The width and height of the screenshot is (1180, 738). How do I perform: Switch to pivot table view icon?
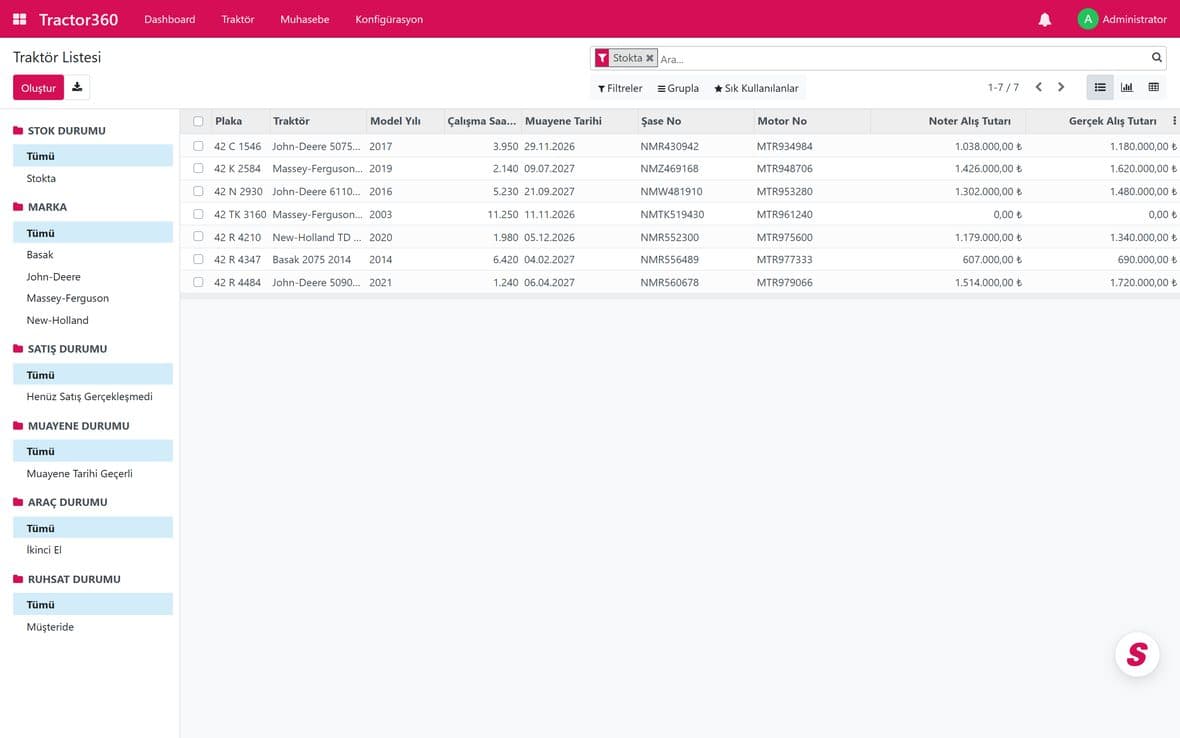(x=1153, y=87)
